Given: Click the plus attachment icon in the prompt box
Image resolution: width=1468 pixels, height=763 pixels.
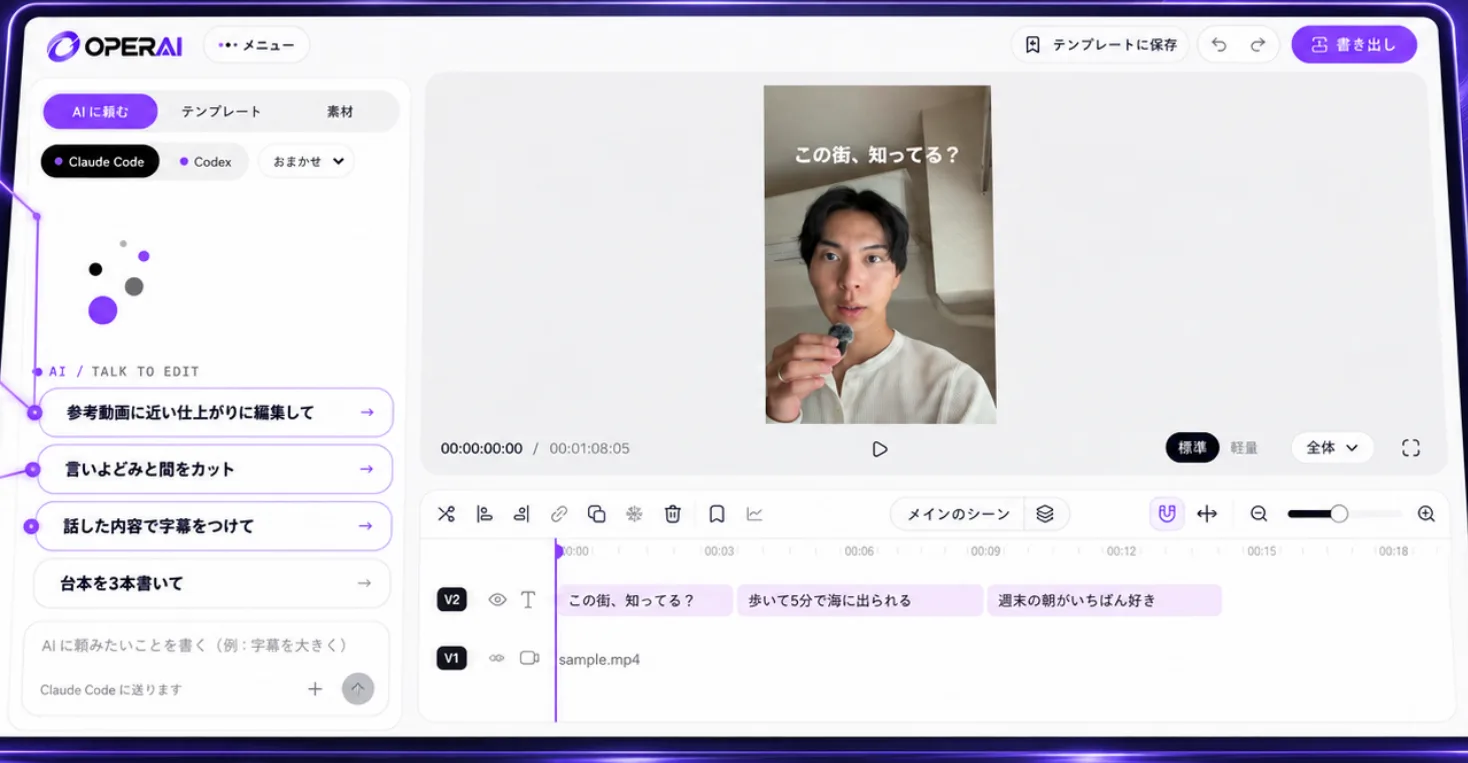Looking at the screenshot, I should [x=315, y=689].
